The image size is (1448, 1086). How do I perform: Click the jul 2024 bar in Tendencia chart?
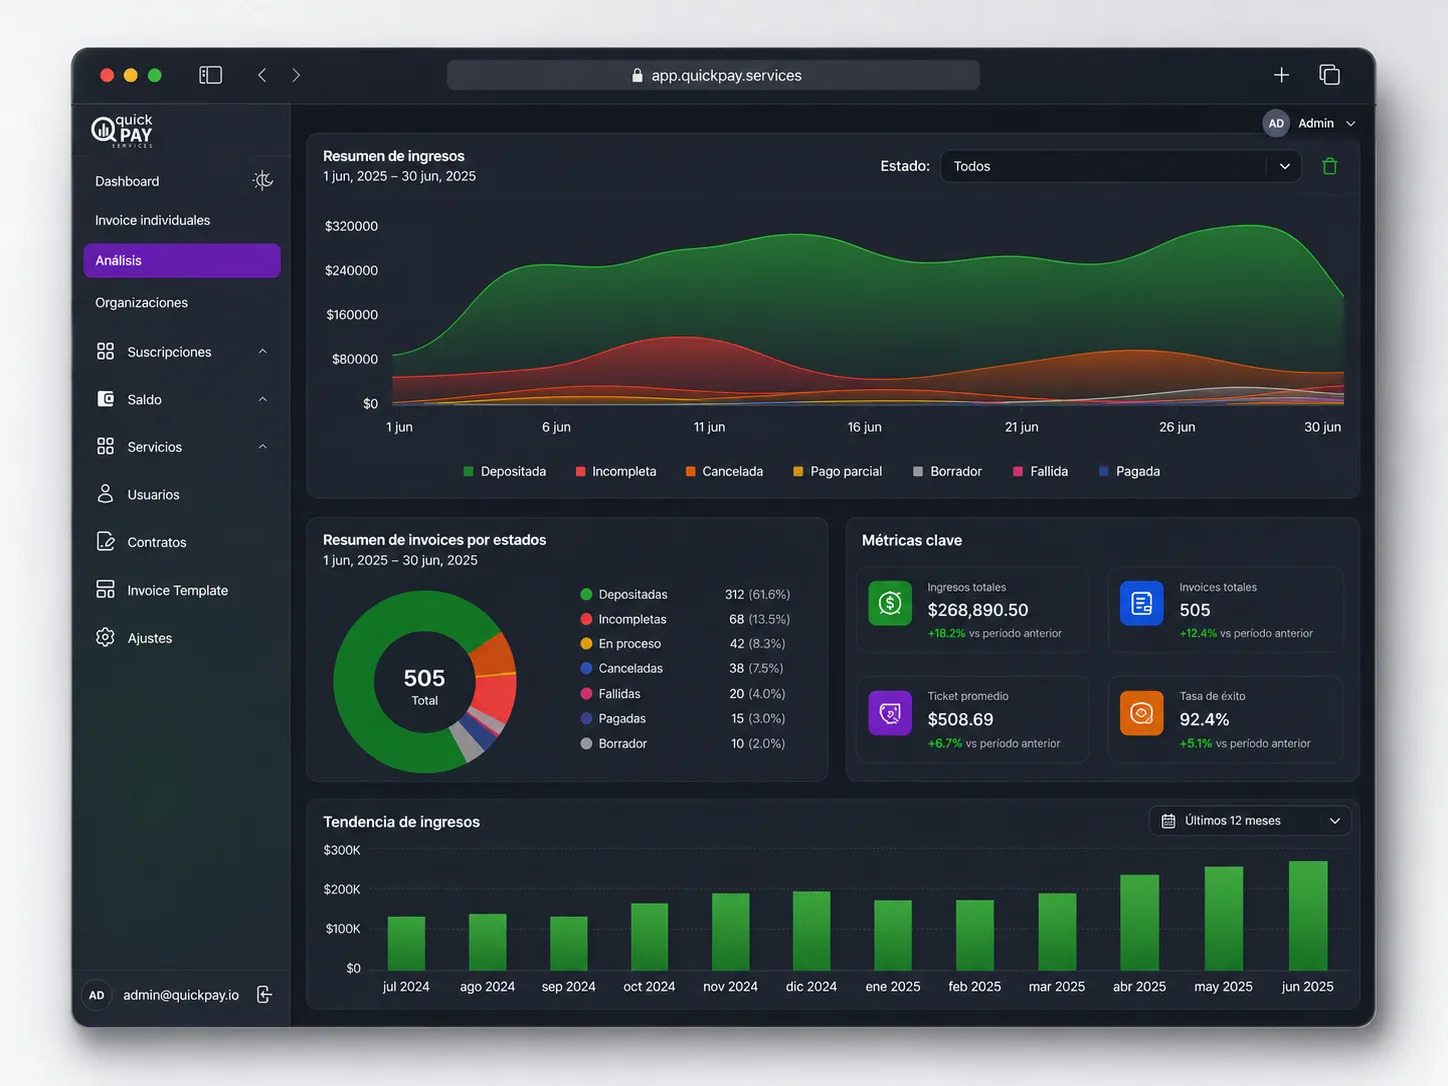coord(406,943)
